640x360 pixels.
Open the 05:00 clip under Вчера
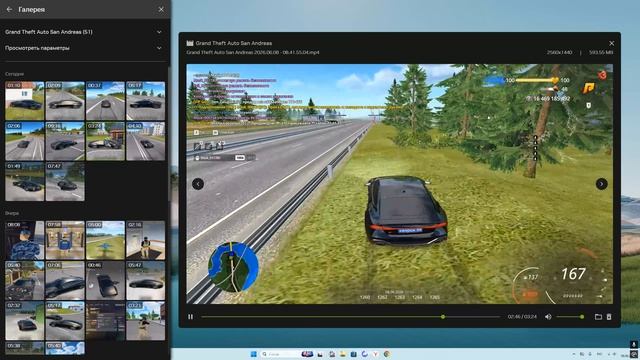105,240
